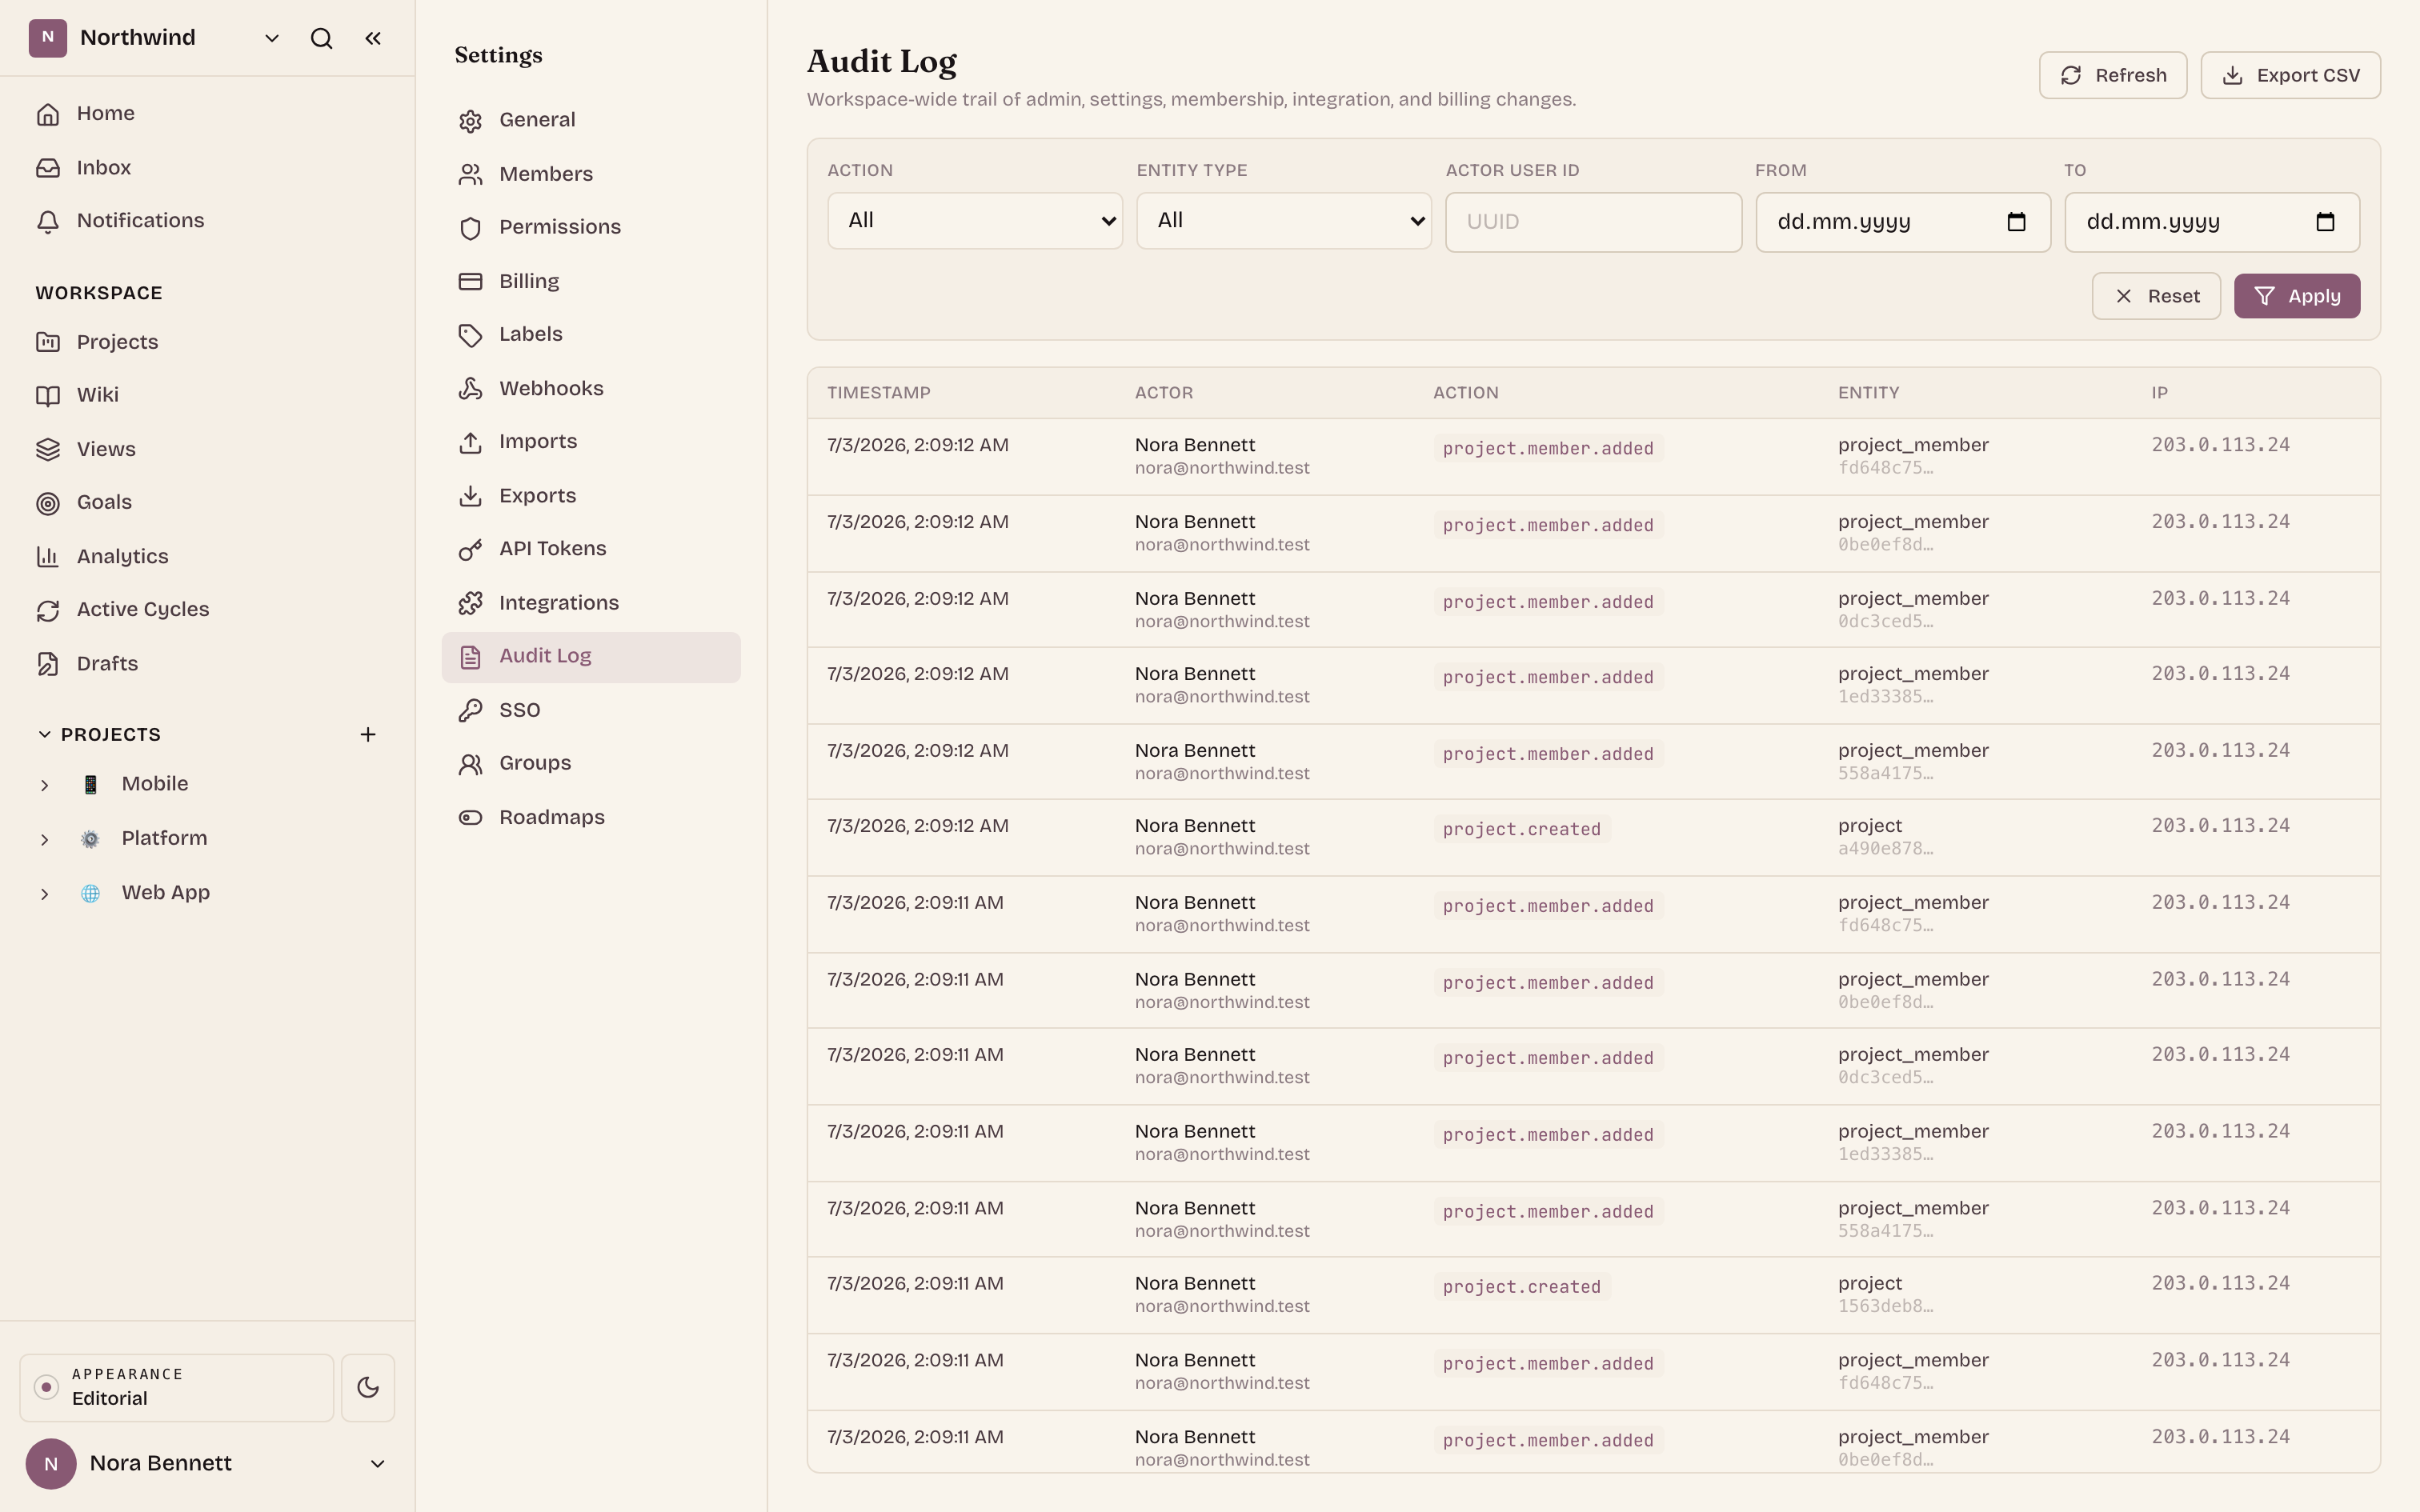Open Members settings
The width and height of the screenshot is (2420, 1512).
(591, 174)
